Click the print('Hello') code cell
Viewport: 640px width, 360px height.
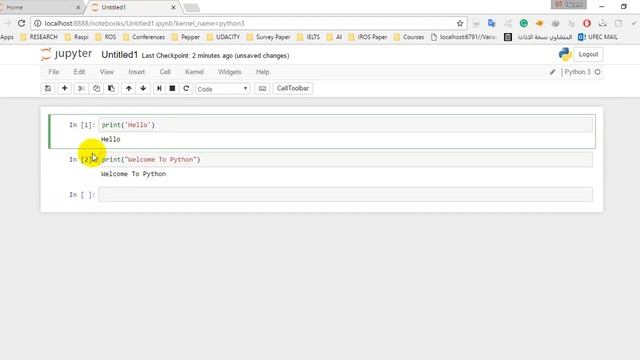(345, 125)
